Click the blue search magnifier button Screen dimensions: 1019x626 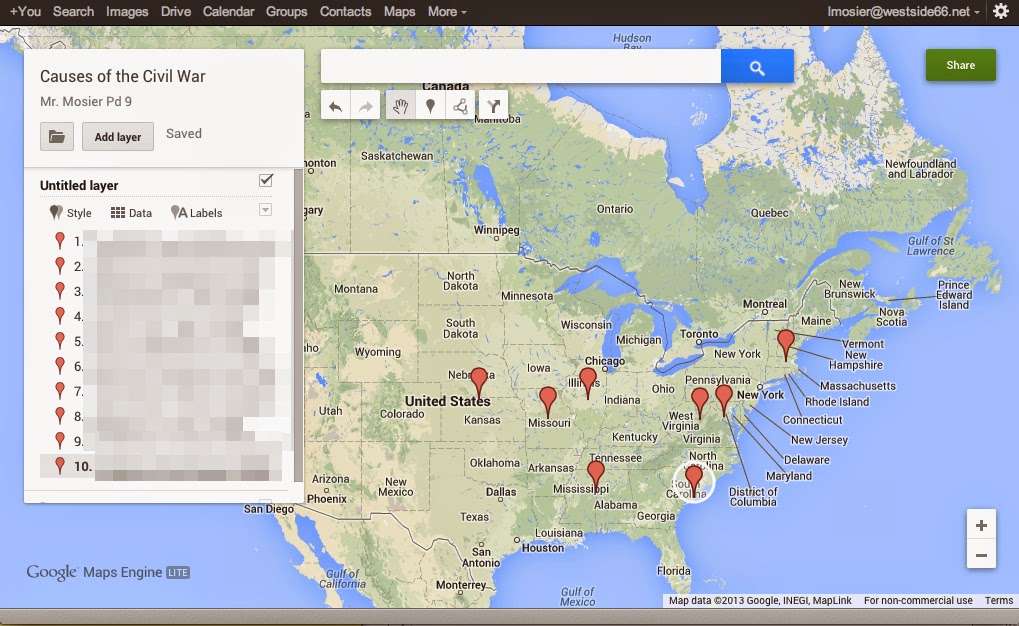757,66
